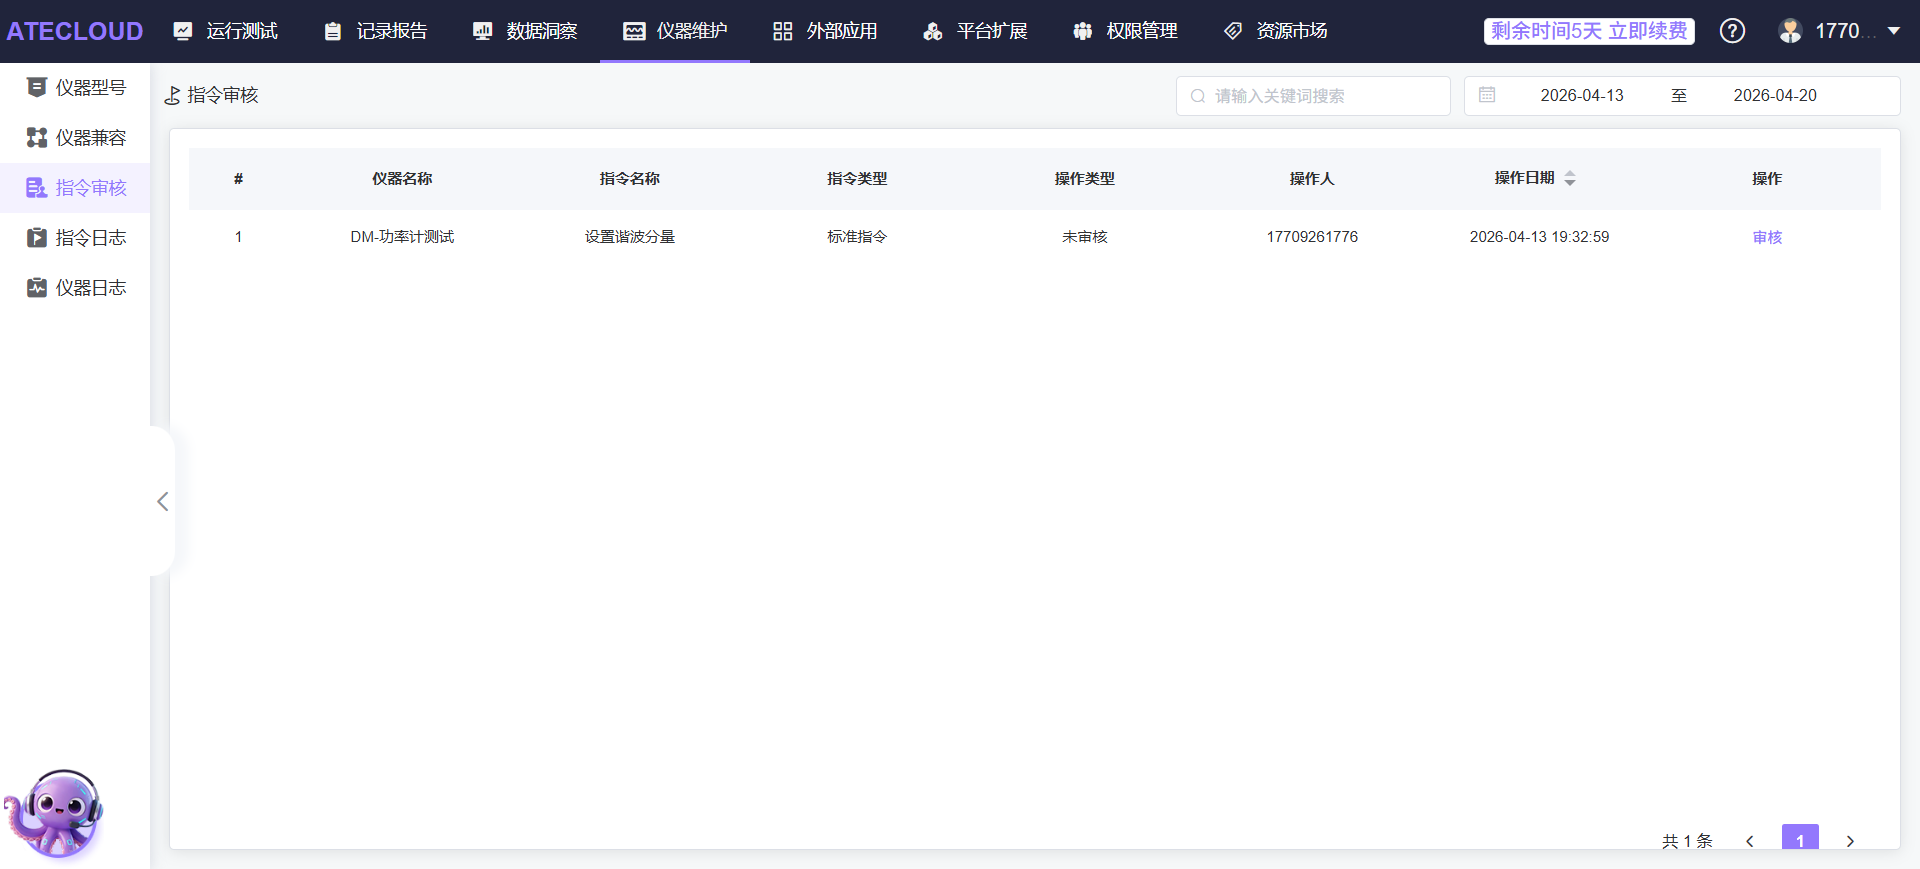
Task: Click the 指令审核 page title icon
Action: (173, 95)
